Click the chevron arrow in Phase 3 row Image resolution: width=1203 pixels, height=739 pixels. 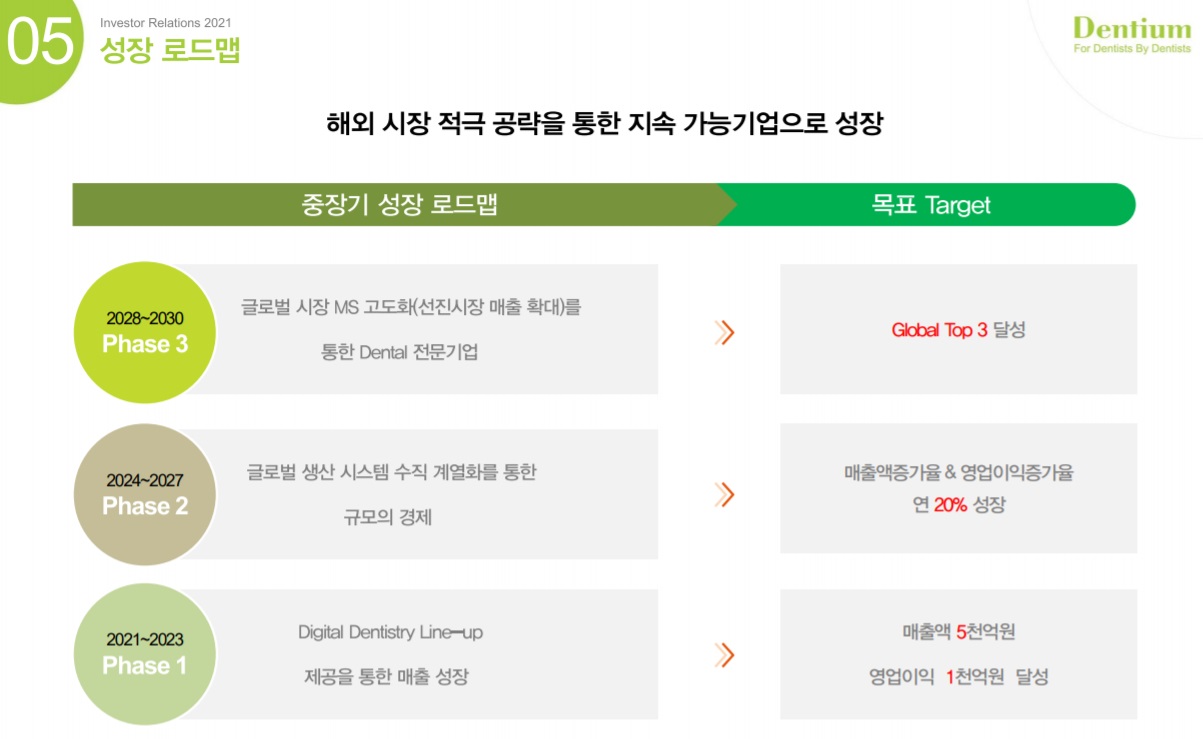[x=725, y=332]
